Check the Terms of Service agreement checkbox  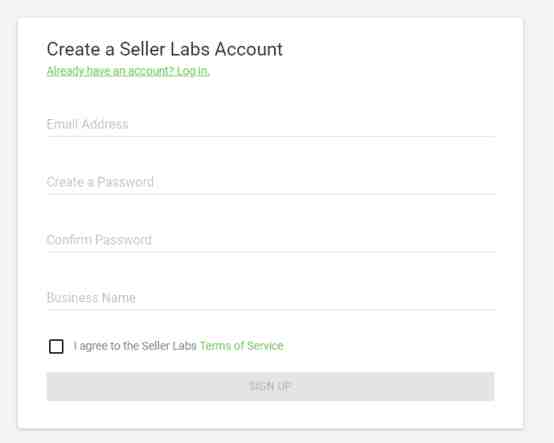(56, 346)
